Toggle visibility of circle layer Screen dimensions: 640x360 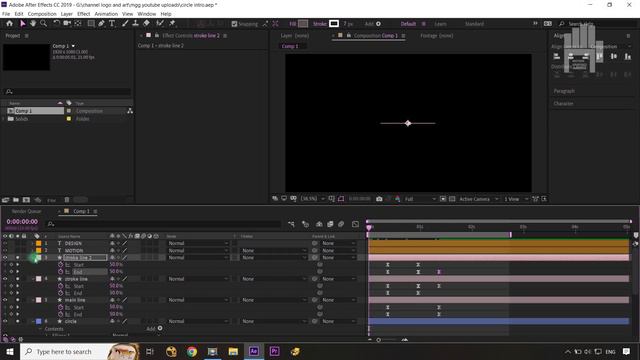pyautogui.click(x=5, y=321)
